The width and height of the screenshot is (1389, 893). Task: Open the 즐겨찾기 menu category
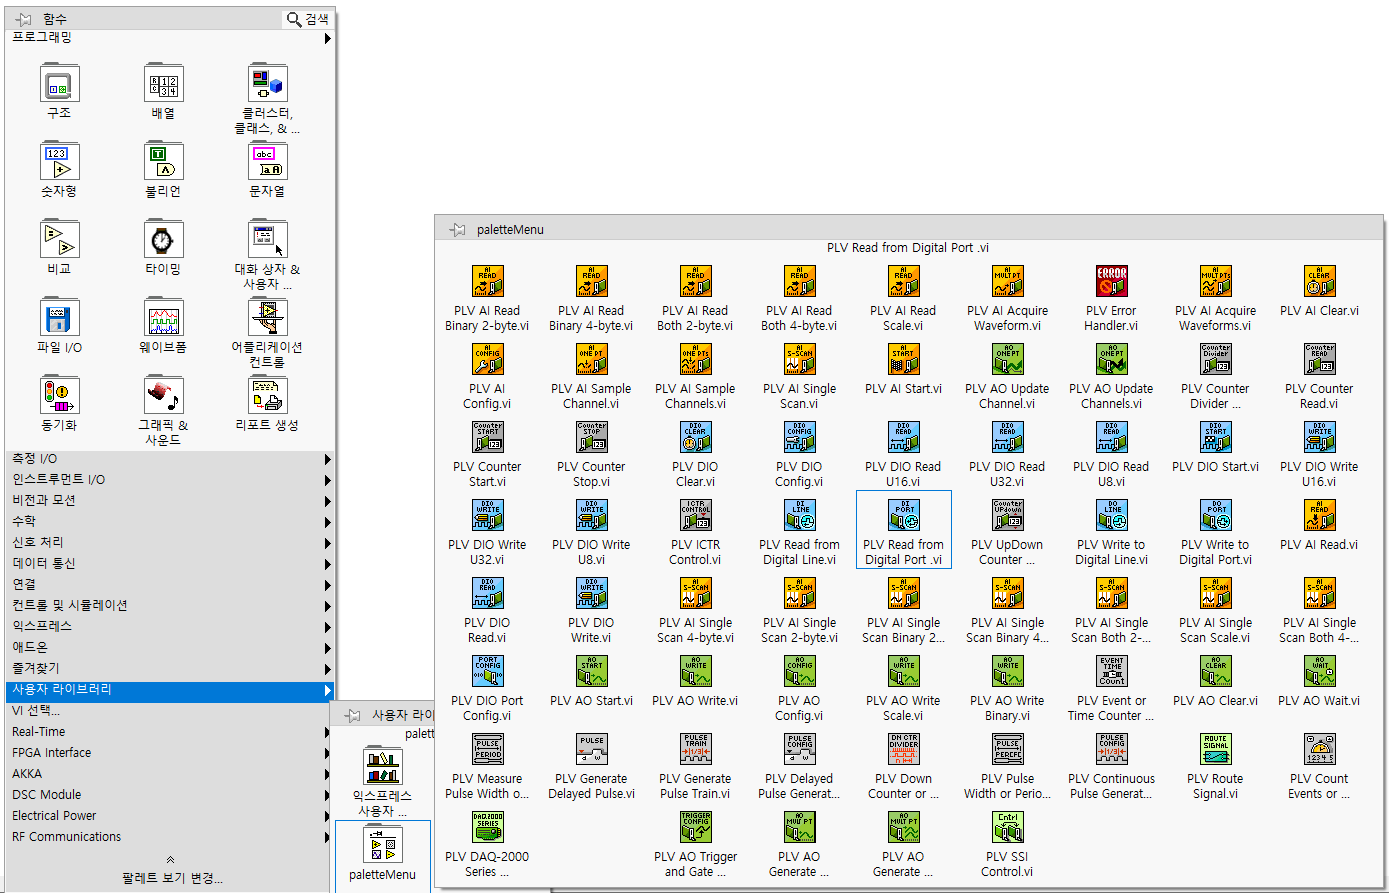pos(170,669)
